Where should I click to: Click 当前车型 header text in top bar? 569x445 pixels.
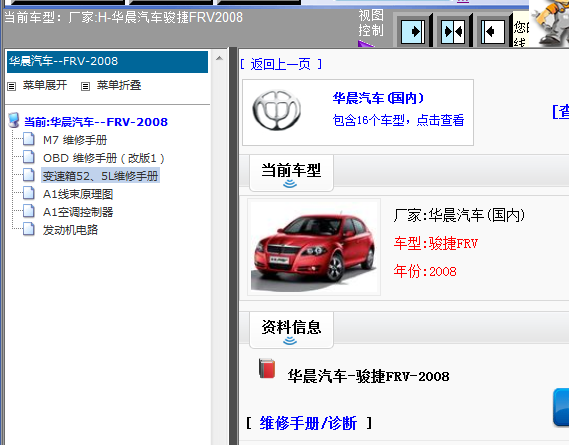pyautogui.click(x=123, y=17)
